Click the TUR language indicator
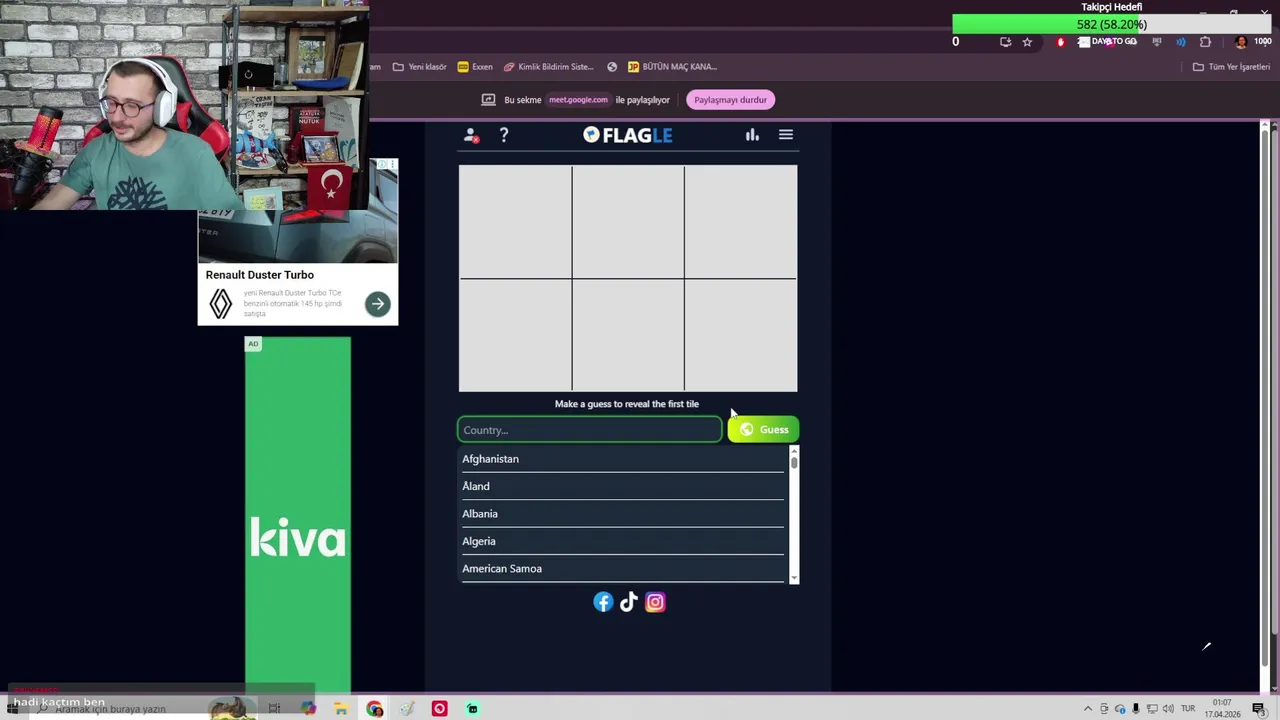Viewport: 1280px width, 720px height. [x=1188, y=709]
